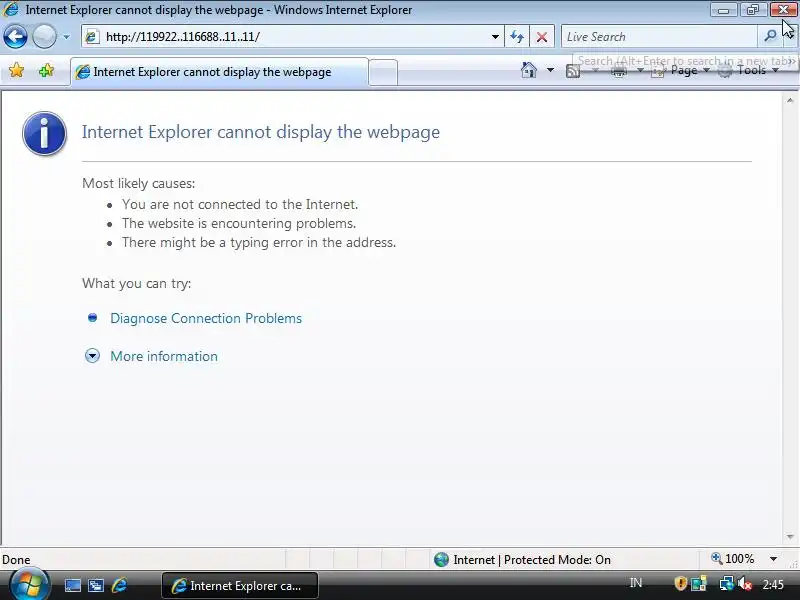Click 'You are not connected to the Internet.'
800x600 pixels.
(x=240, y=205)
